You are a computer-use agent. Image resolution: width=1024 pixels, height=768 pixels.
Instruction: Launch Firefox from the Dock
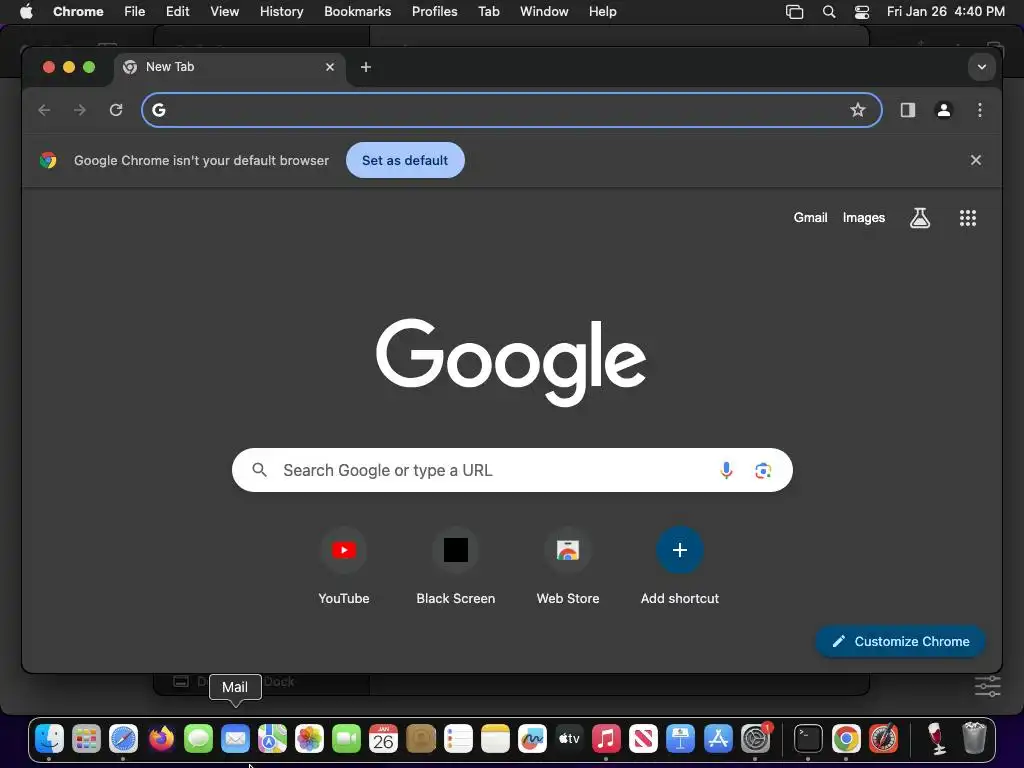pos(161,739)
